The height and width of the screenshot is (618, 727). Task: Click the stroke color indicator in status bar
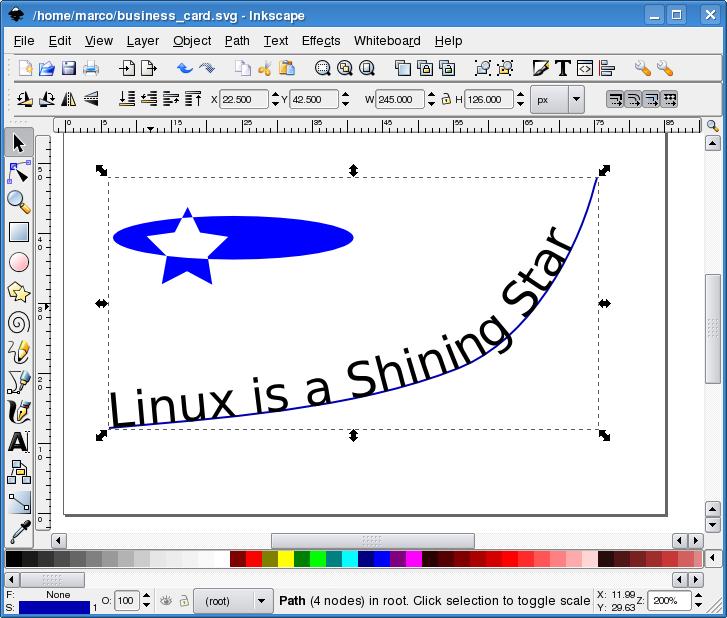pos(54,607)
